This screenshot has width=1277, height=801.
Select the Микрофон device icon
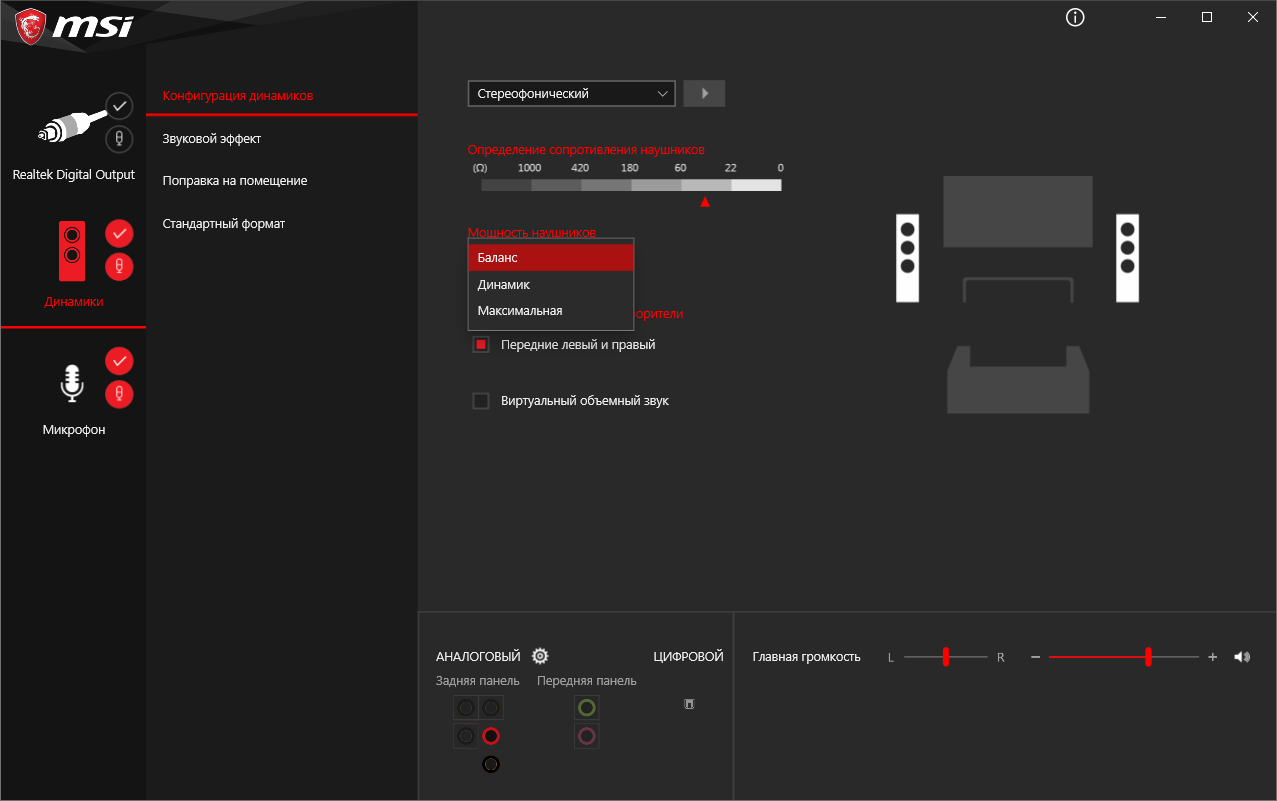click(x=72, y=383)
